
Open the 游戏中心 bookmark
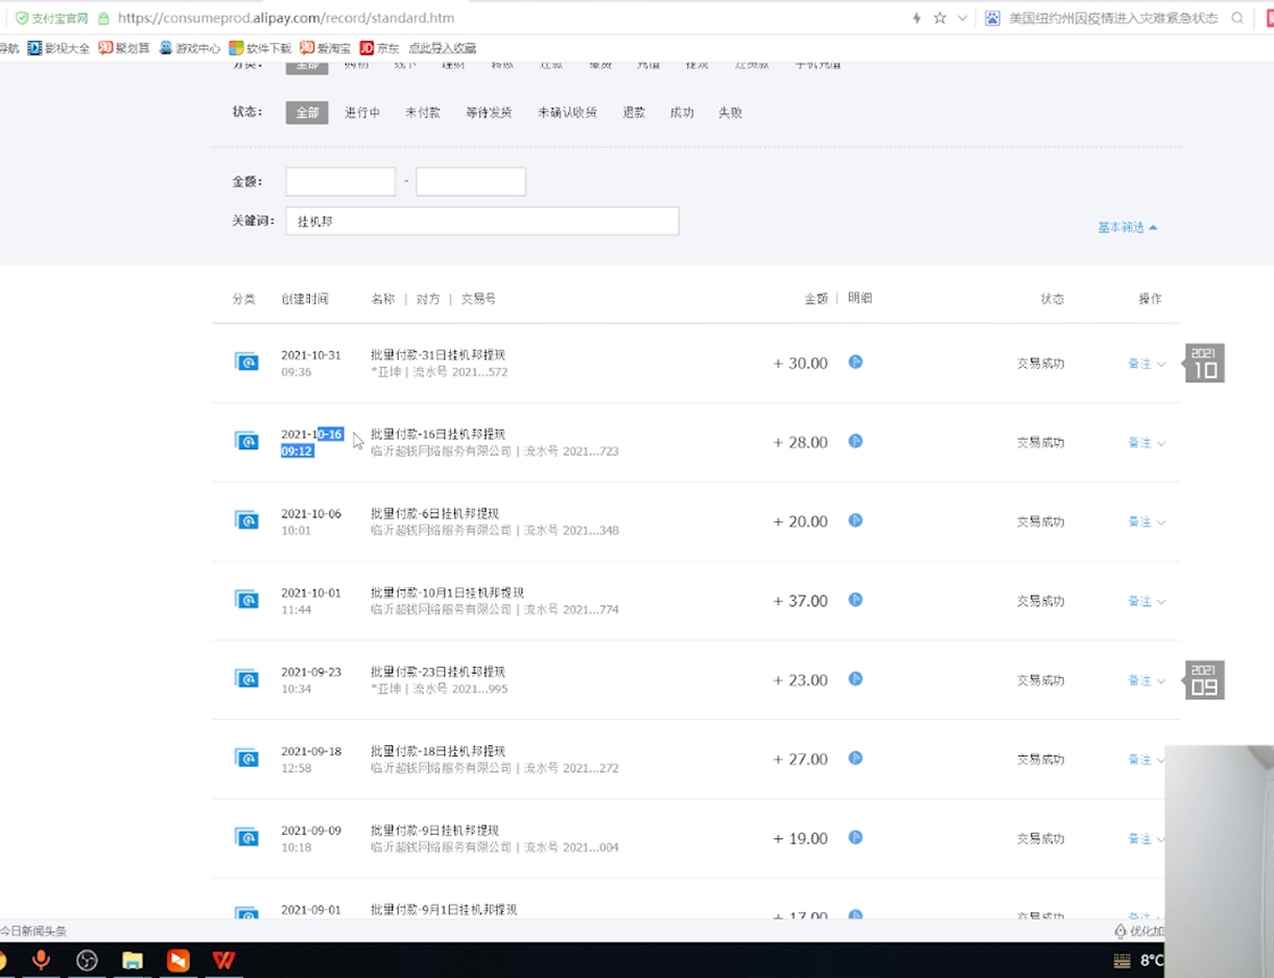[x=190, y=48]
